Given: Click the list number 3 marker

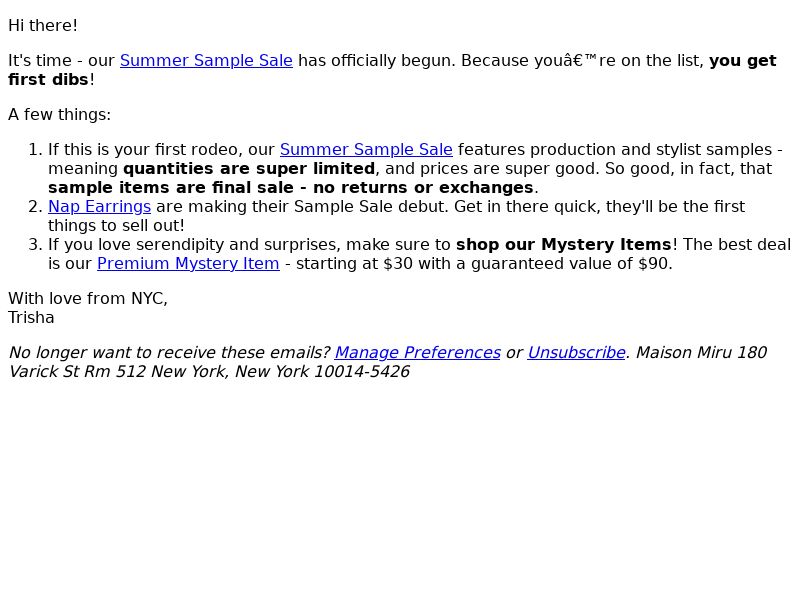Looking at the screenshot, I should point(35,244).
